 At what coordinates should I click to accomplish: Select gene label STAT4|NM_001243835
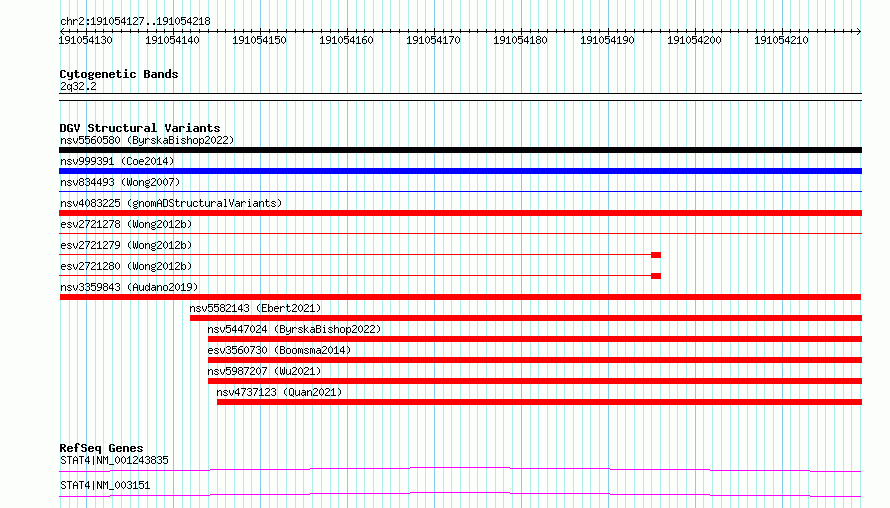pos(114,460)
